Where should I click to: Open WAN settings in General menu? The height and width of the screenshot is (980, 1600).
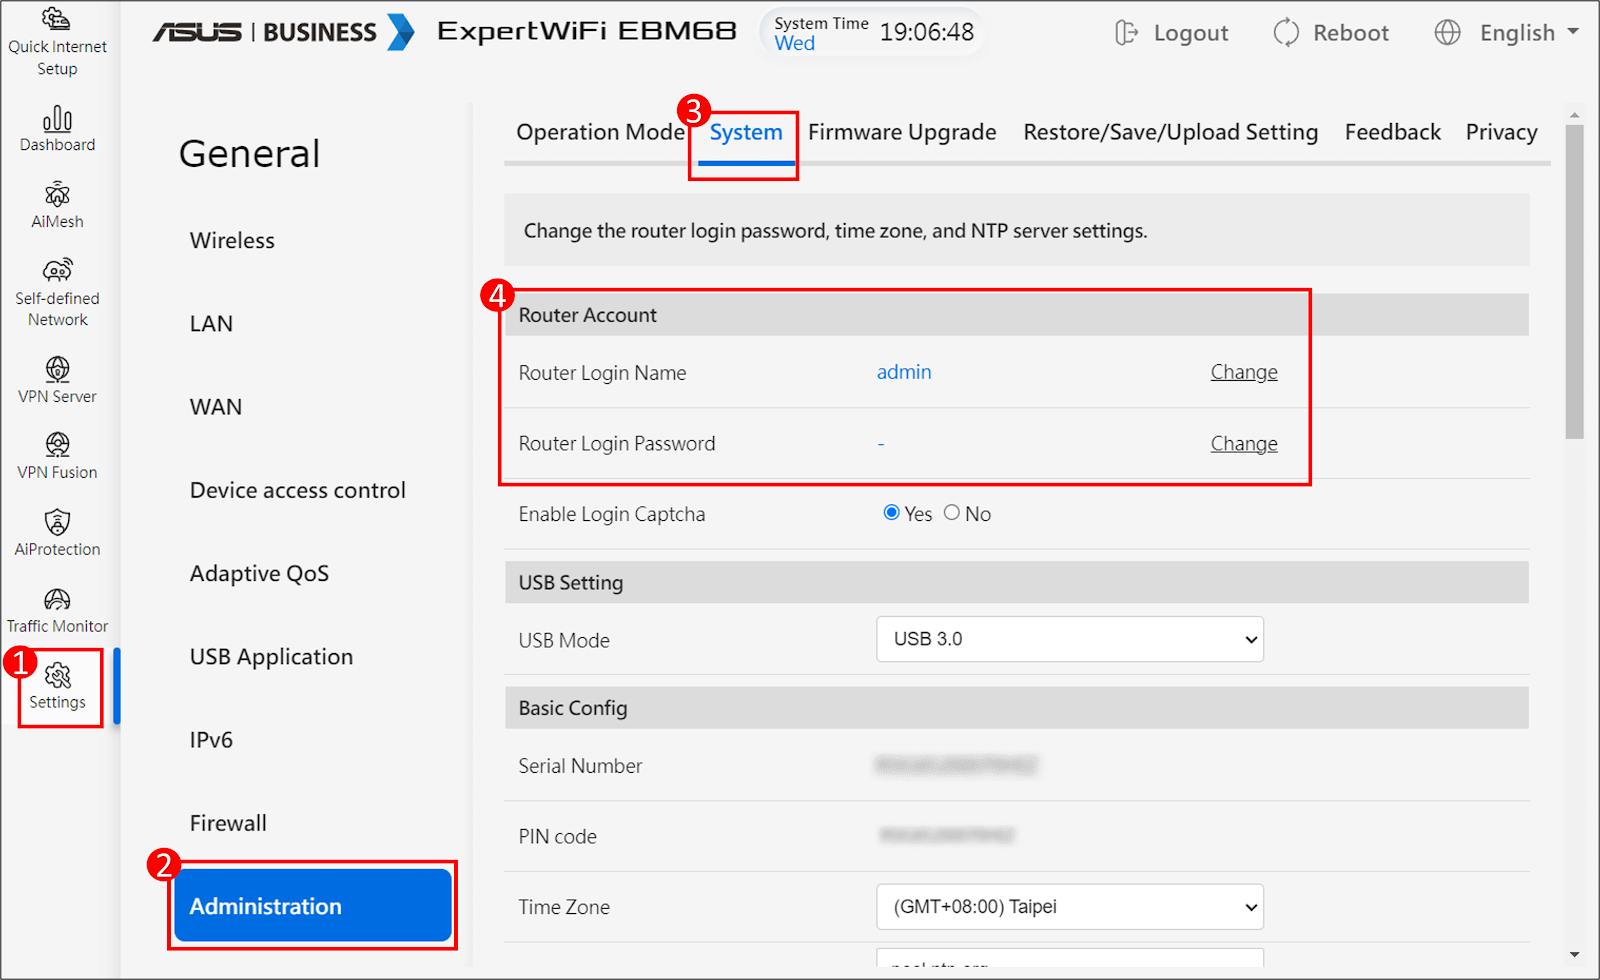[x=216, y=407]
